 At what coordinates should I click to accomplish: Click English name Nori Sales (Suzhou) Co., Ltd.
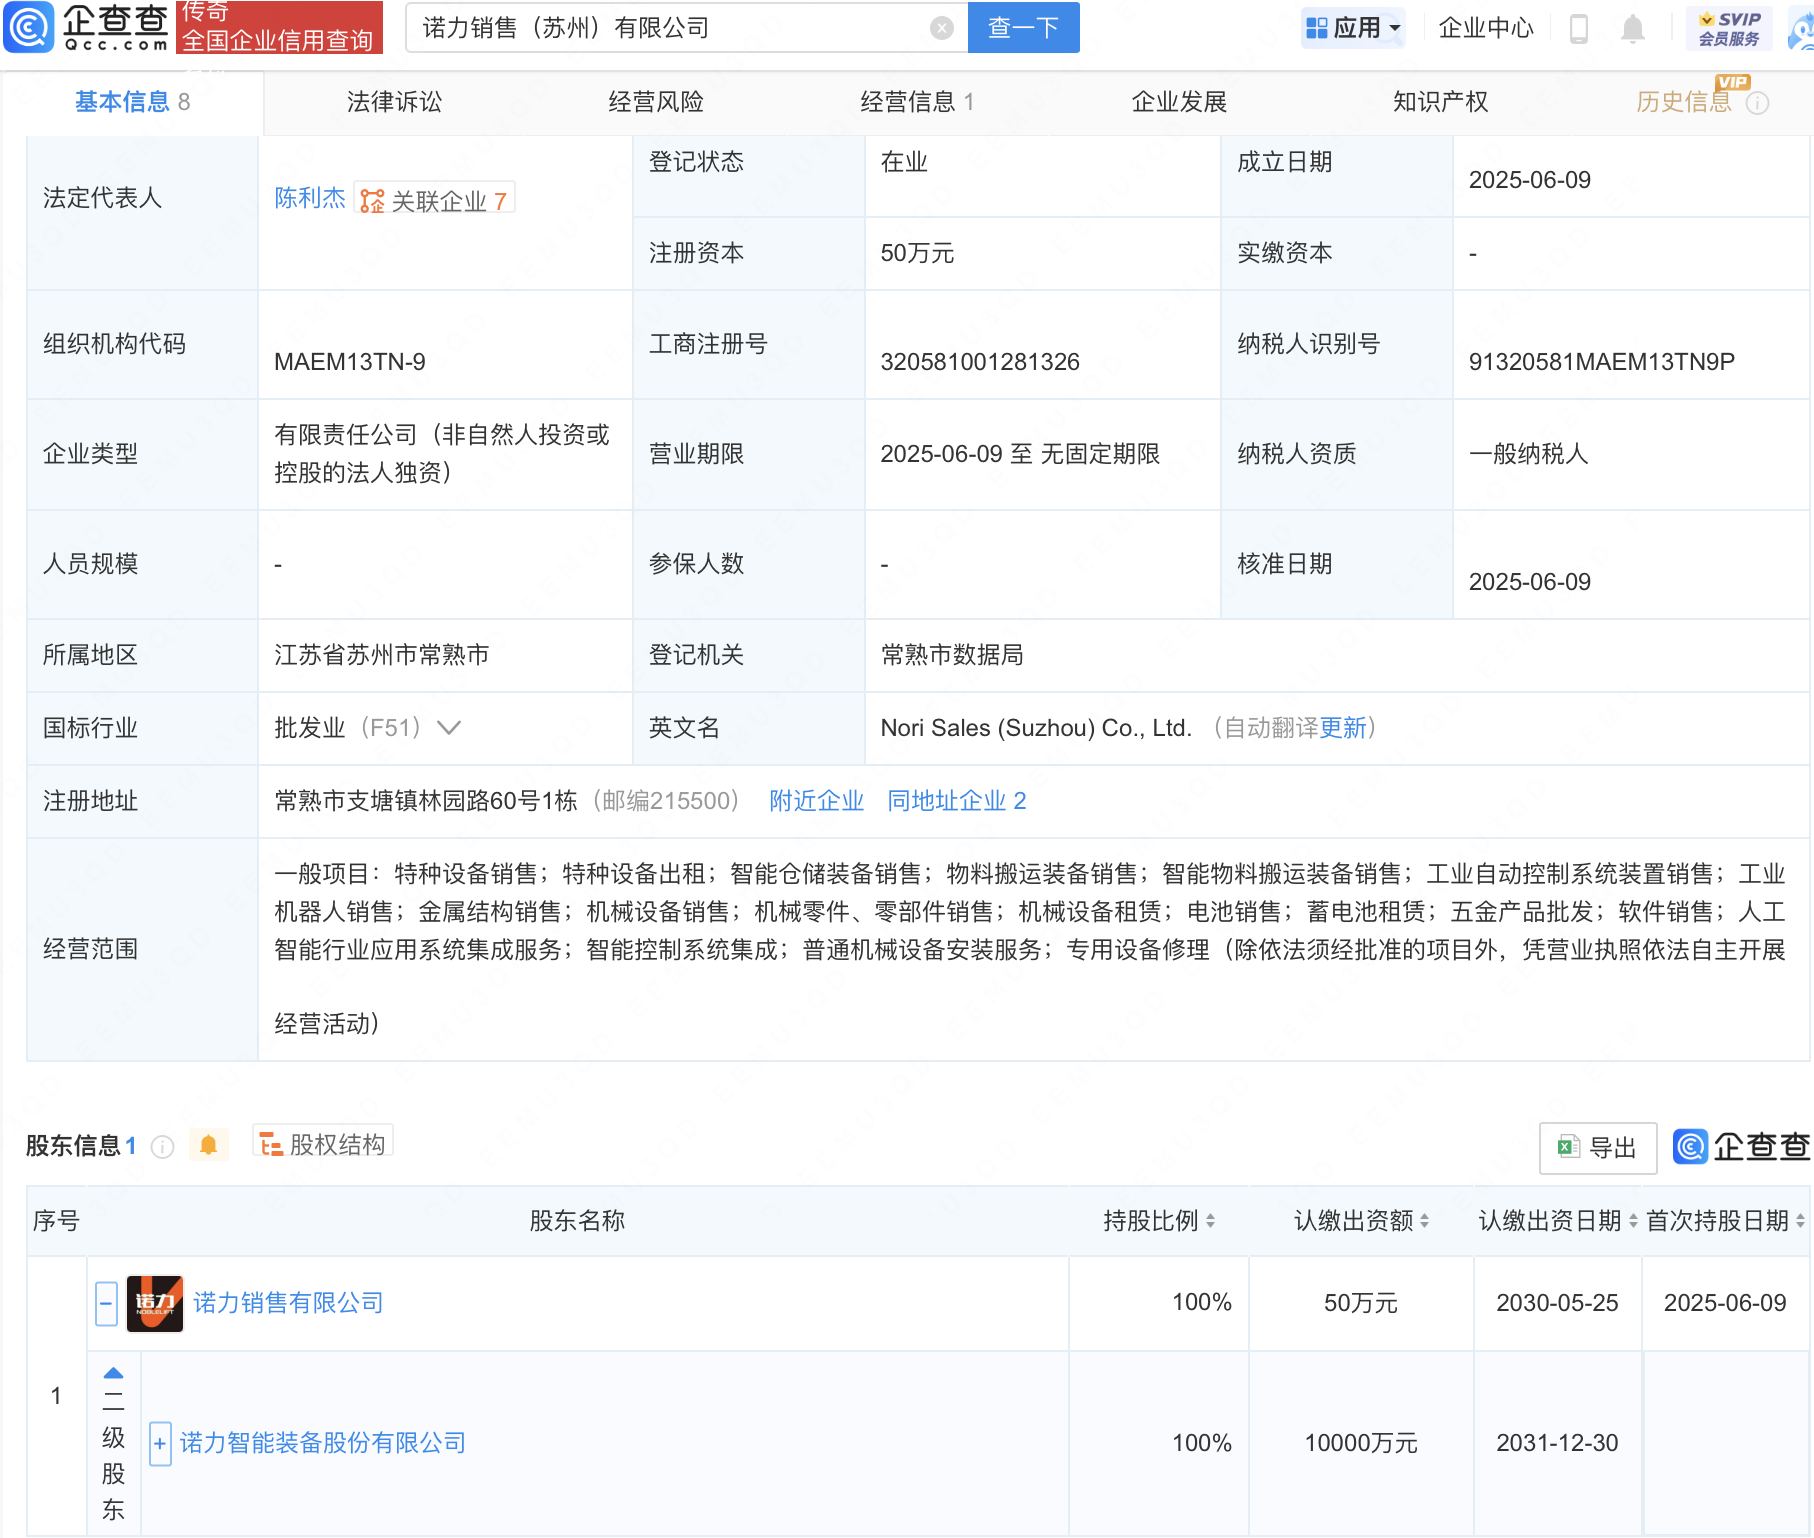coord(1036,728)
